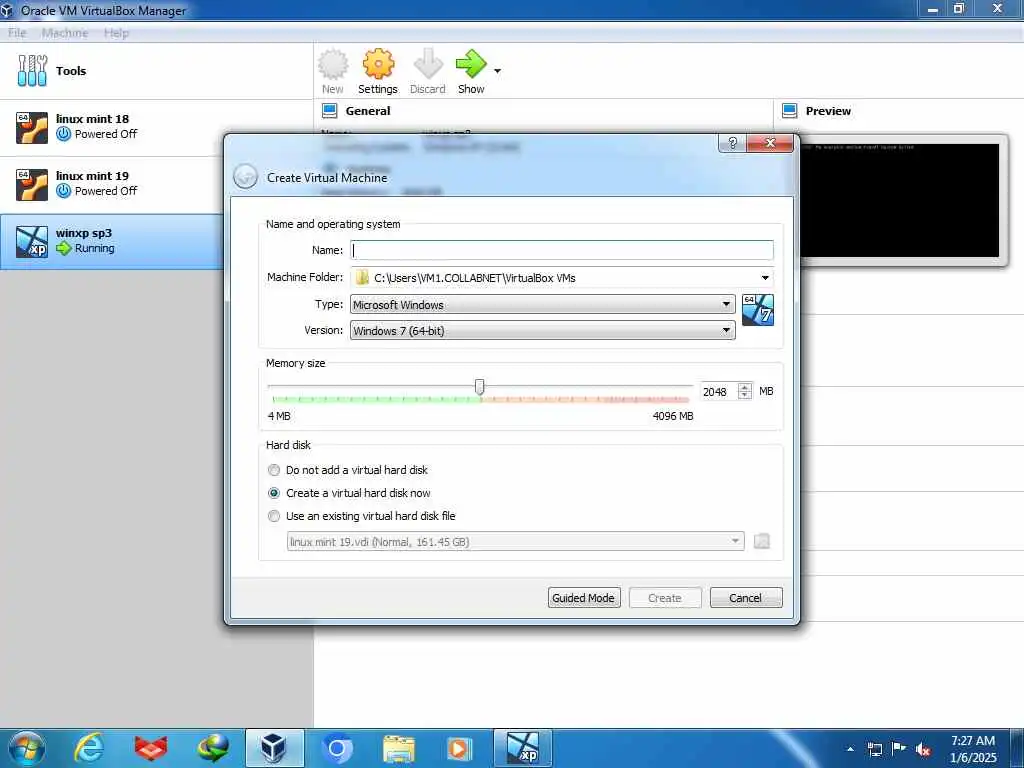Click the dialog back arrow icon

(246, 177)
